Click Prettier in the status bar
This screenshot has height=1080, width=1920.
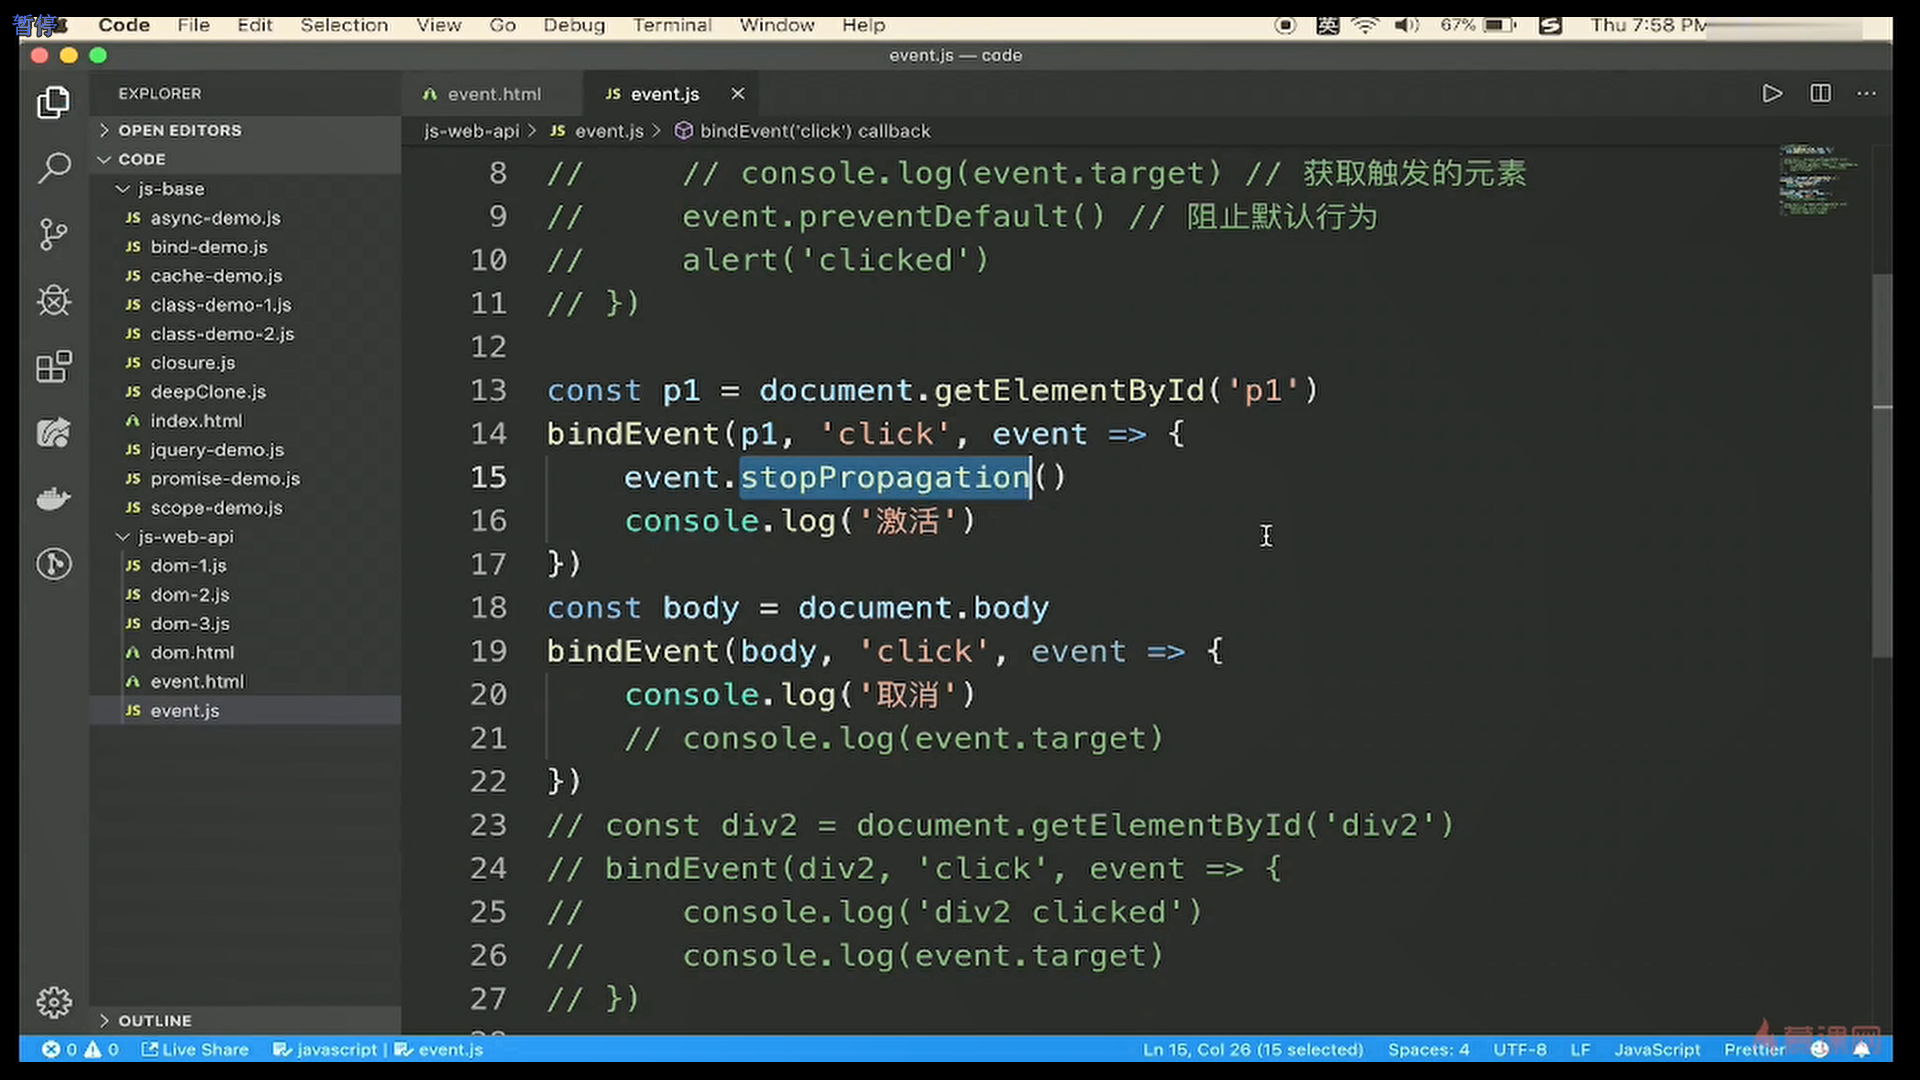click(x=1754, y=1049)
